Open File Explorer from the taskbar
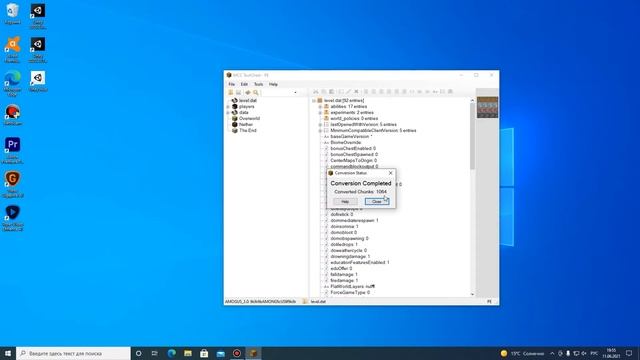 click(x=188, y=353)
